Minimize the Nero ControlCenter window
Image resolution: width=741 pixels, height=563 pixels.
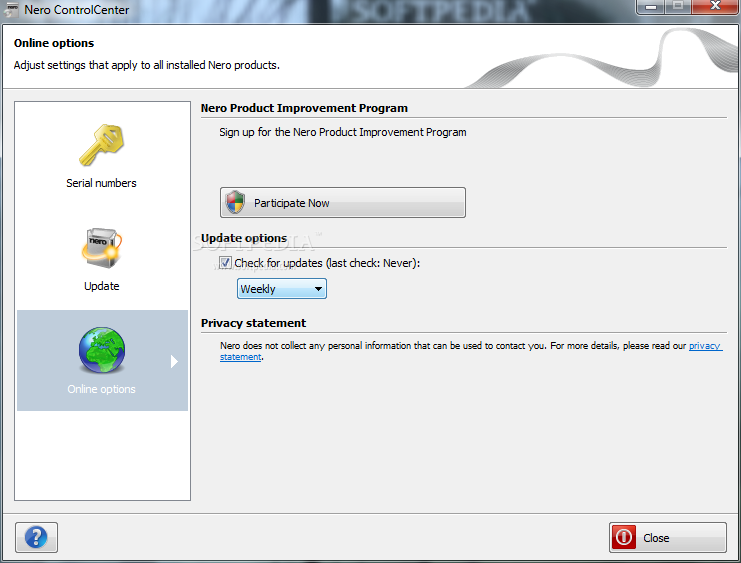[x=651, y=7]
